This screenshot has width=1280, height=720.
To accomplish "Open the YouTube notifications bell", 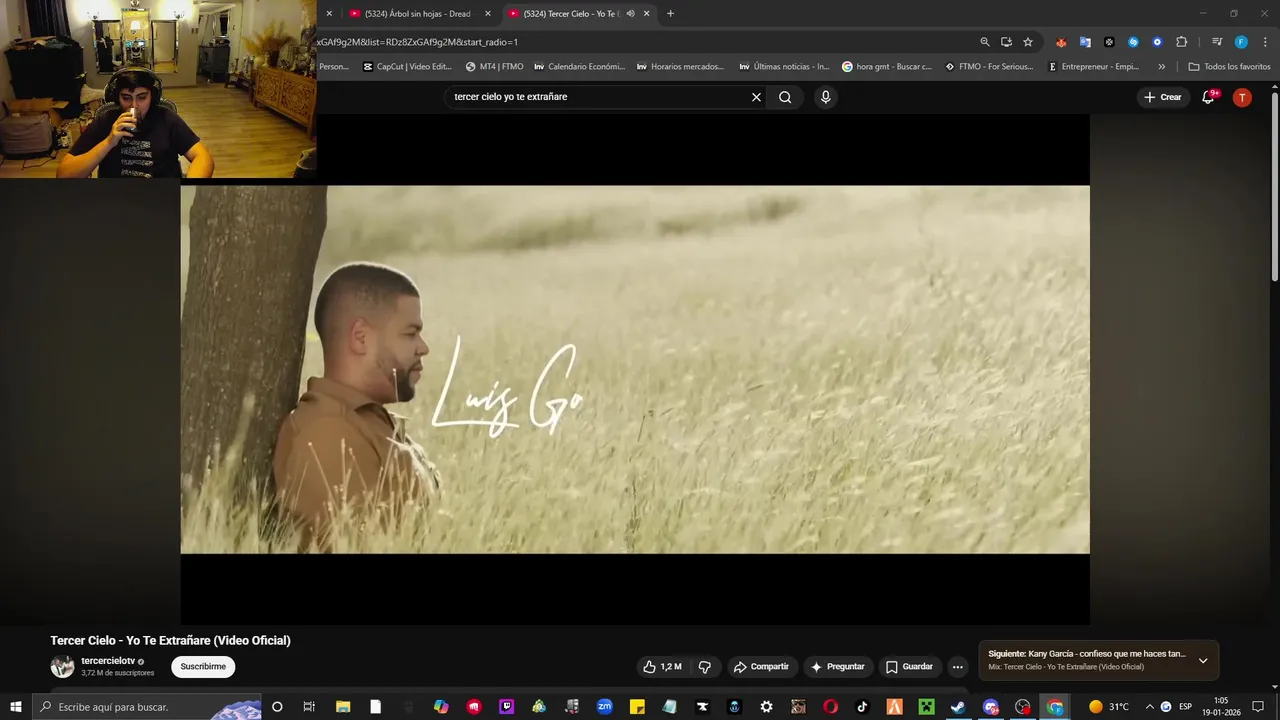I will [x=1208, y=97].
